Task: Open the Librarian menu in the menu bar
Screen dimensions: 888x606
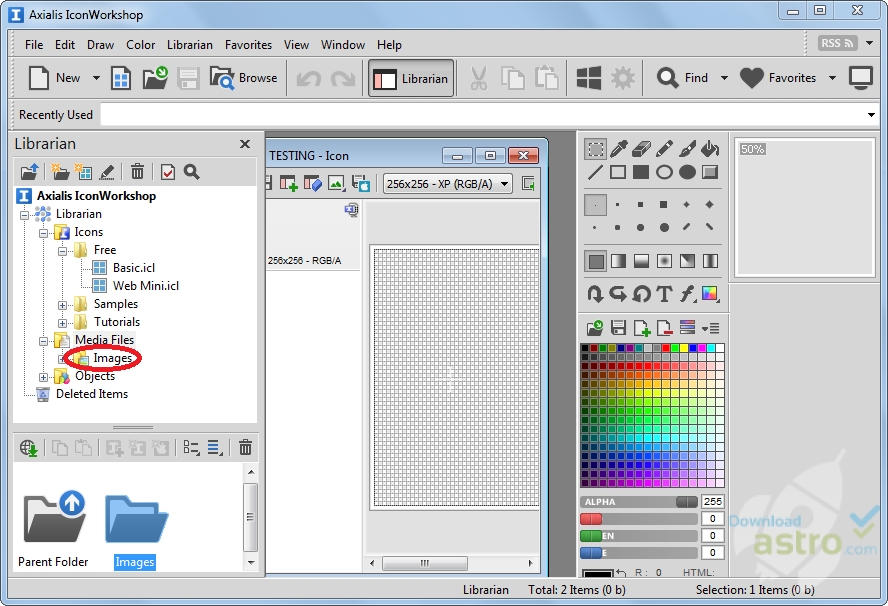Action: tap(190, 45)
